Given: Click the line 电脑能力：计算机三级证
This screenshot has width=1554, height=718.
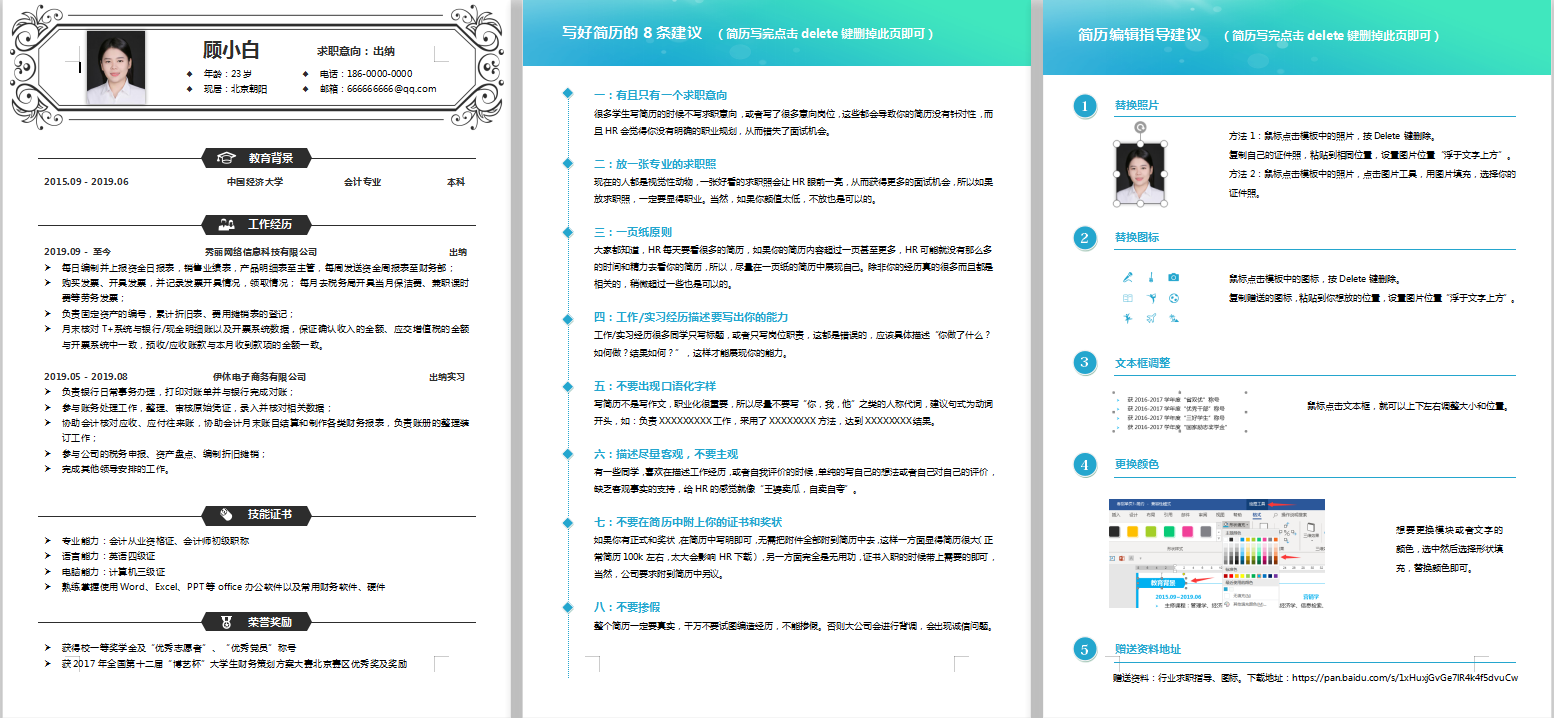Looking at the screenshot, I should [113, 571].
